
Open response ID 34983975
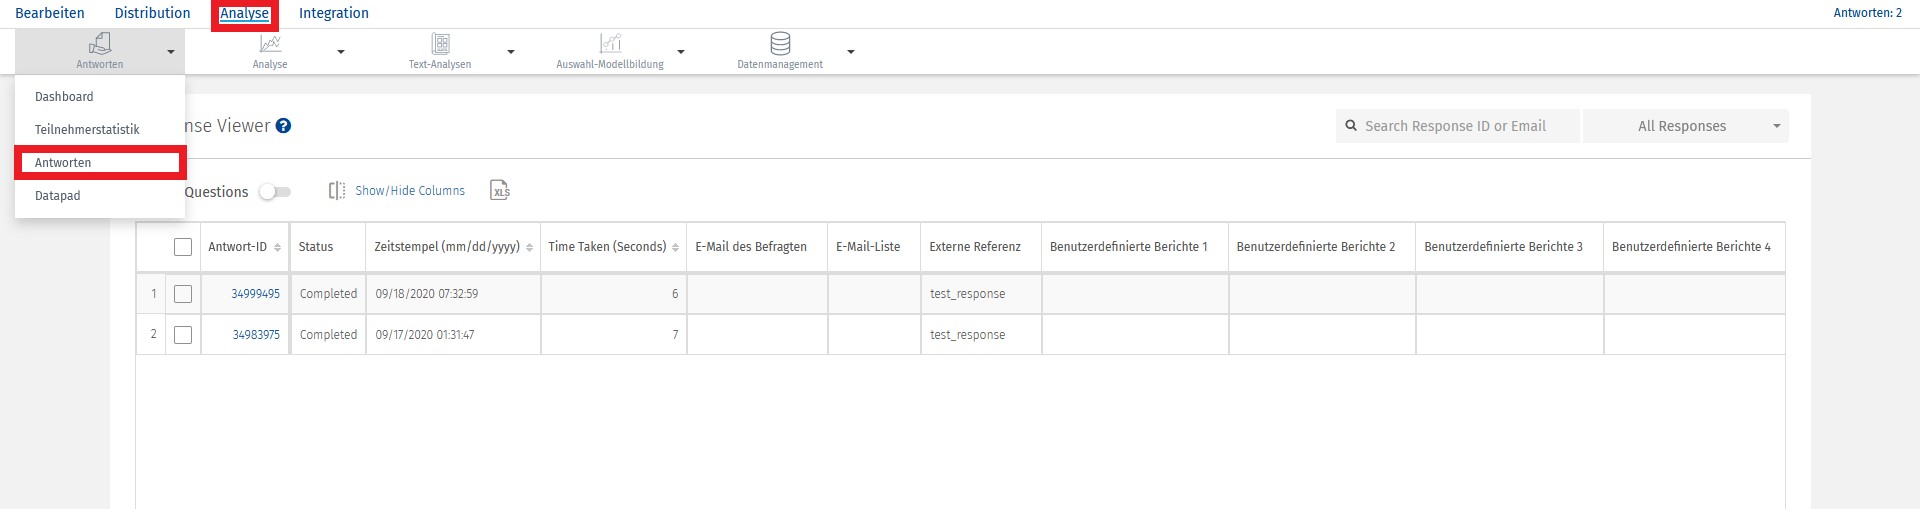point(256,335)
